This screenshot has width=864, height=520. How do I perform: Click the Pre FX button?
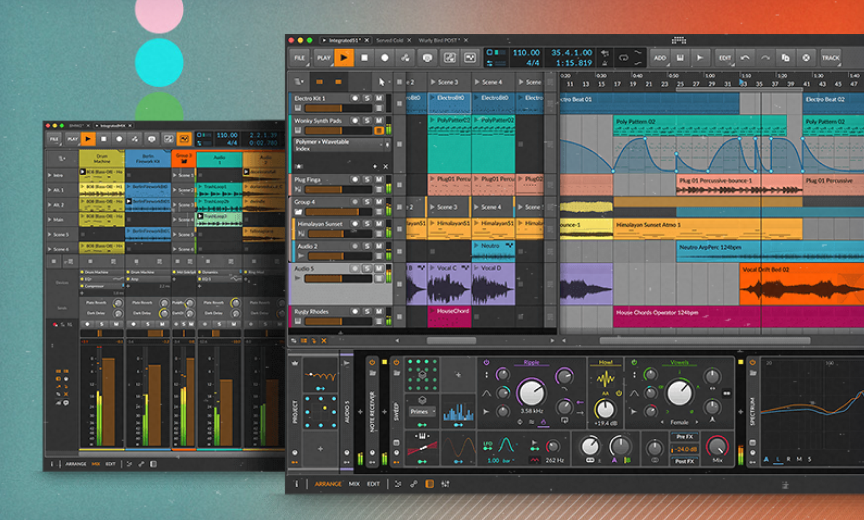[686, 437]
